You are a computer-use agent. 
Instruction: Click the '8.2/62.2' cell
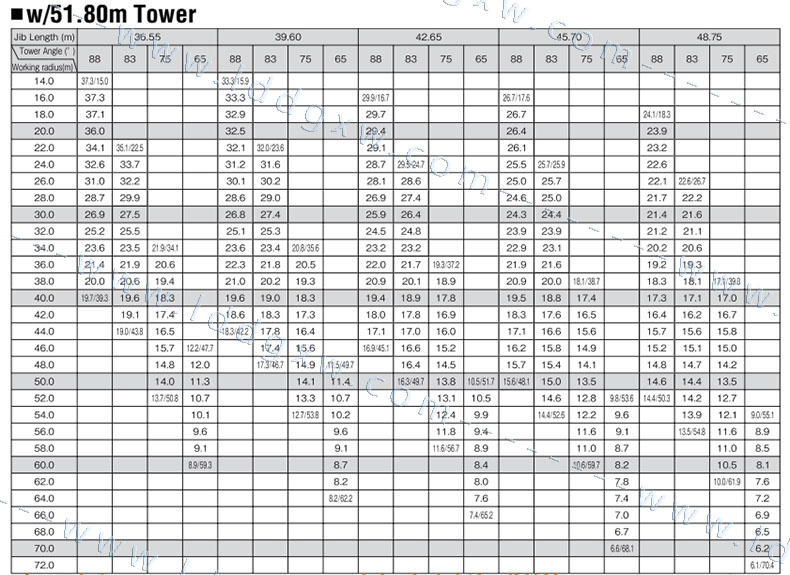tap(341, 498)
